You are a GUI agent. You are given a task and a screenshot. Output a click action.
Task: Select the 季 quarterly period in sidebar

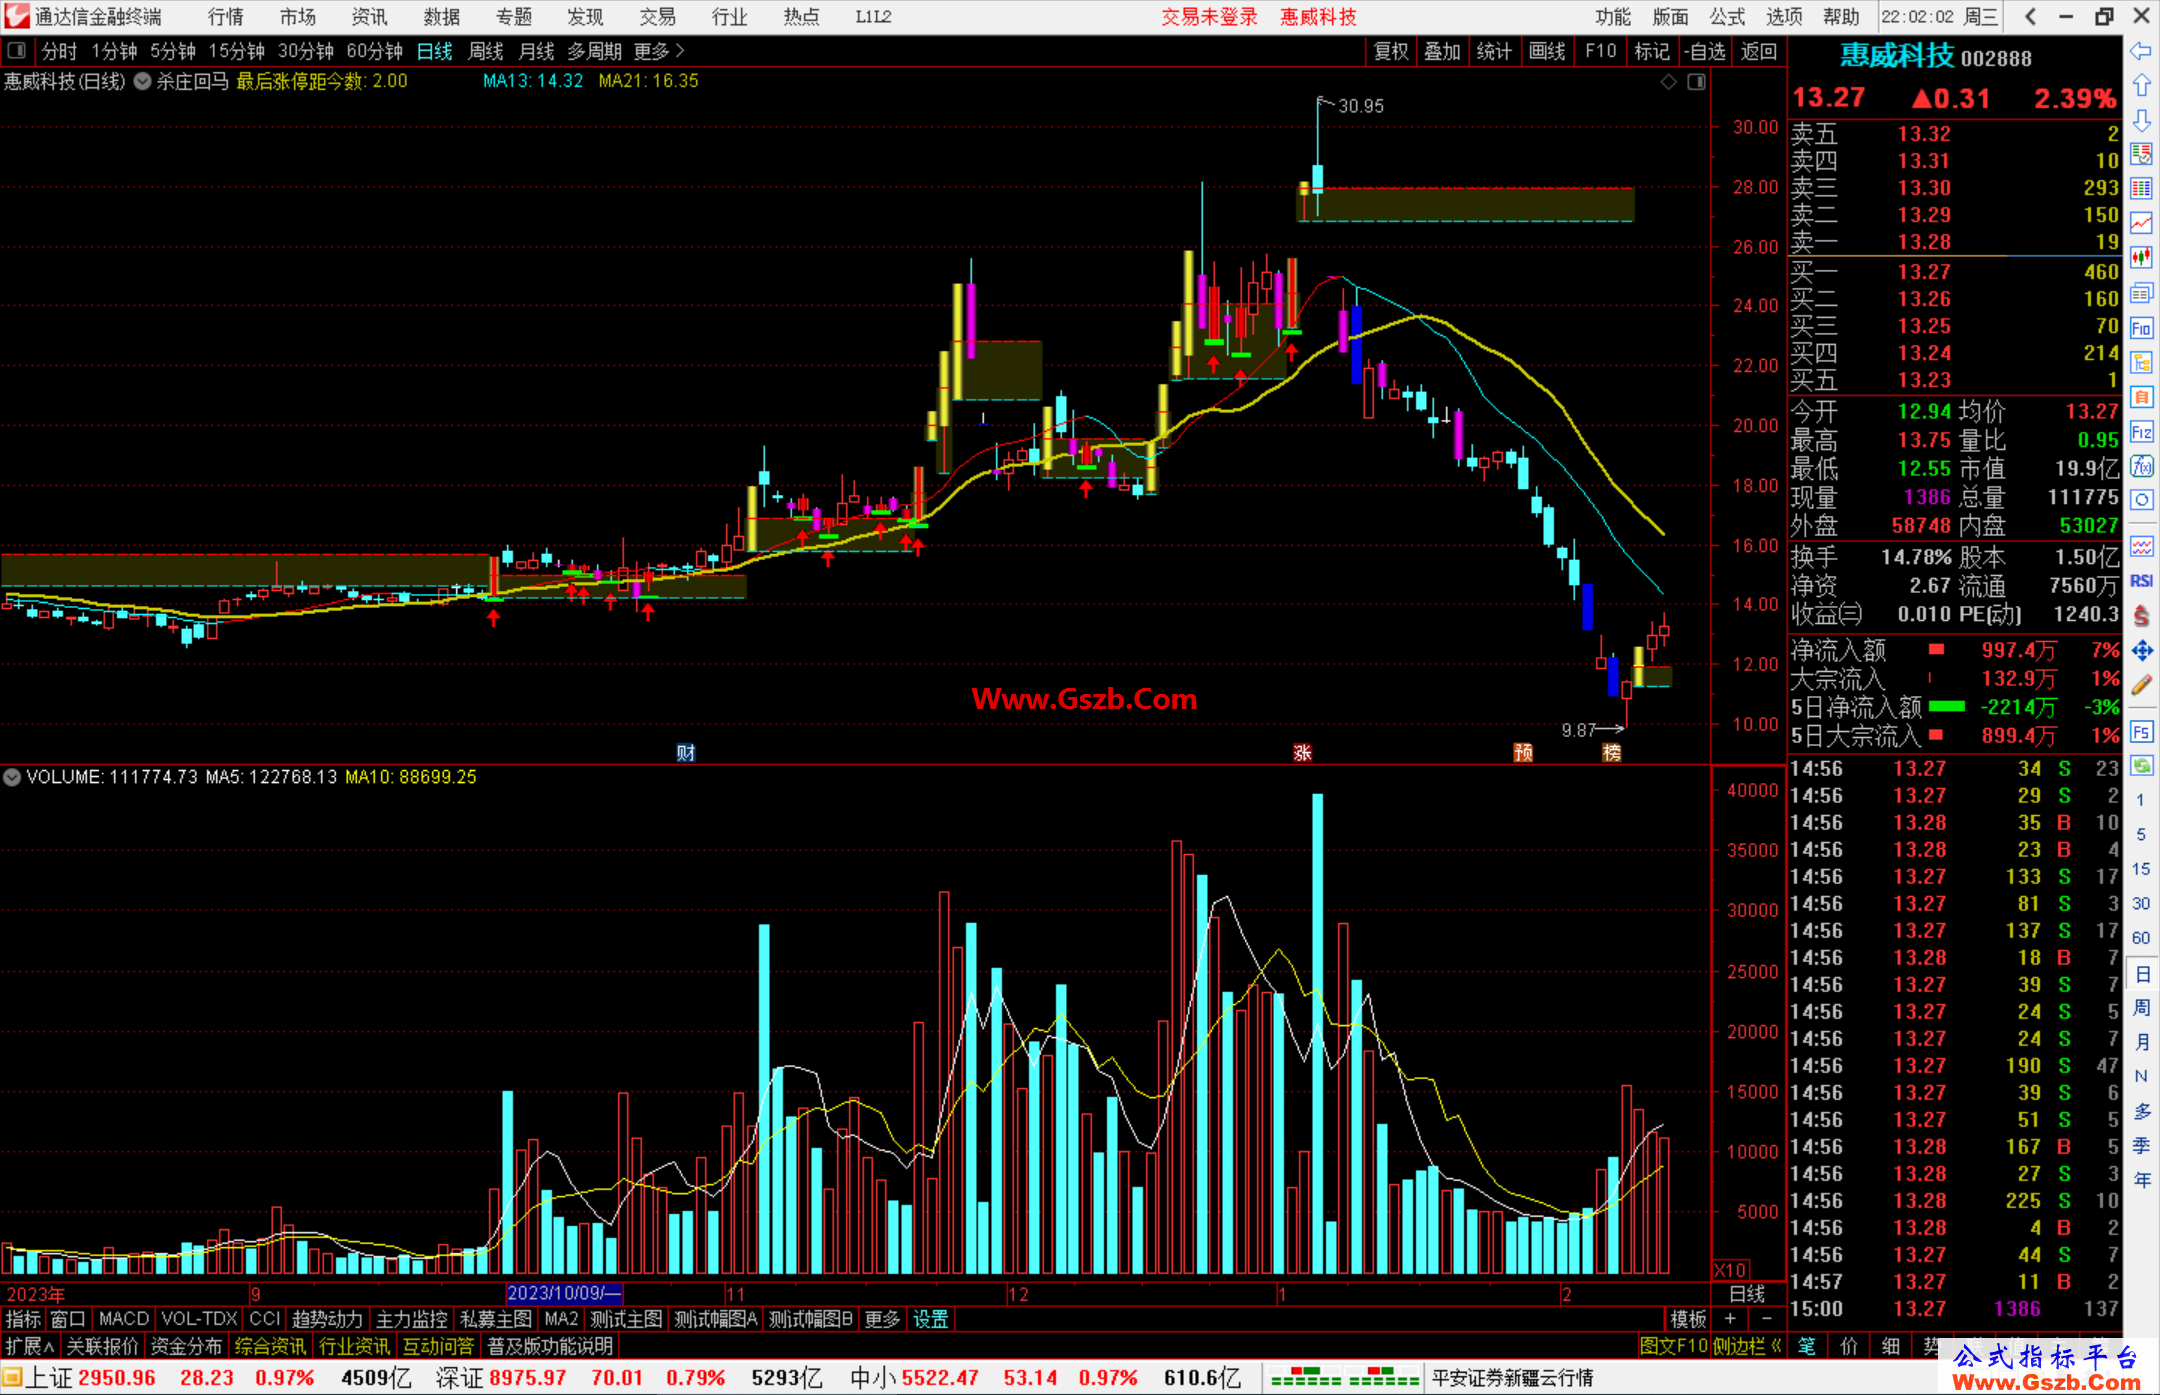point(2141,1145)
